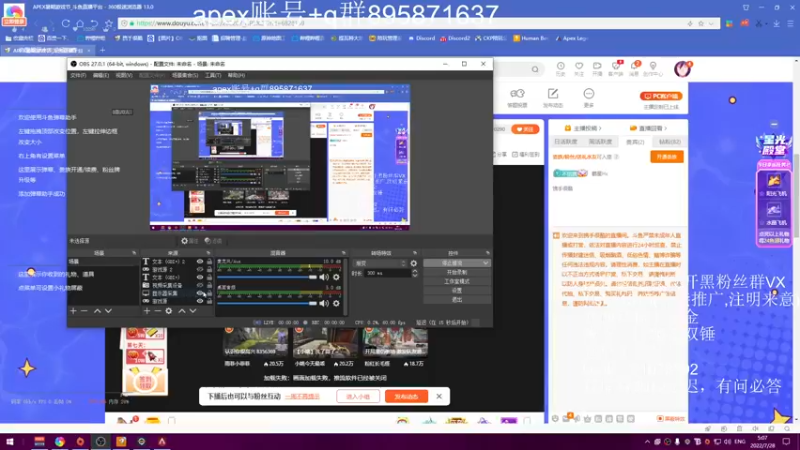Toggle lock of 视频采集设备 source

pos(209,285)
